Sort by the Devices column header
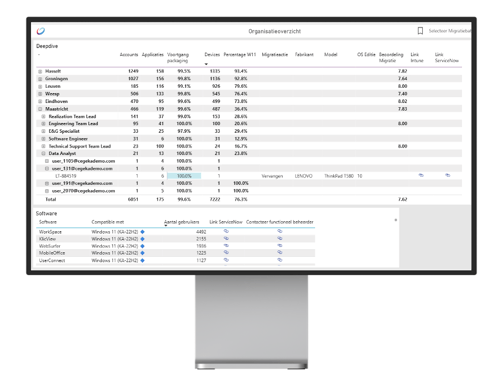 click(212, 55)
